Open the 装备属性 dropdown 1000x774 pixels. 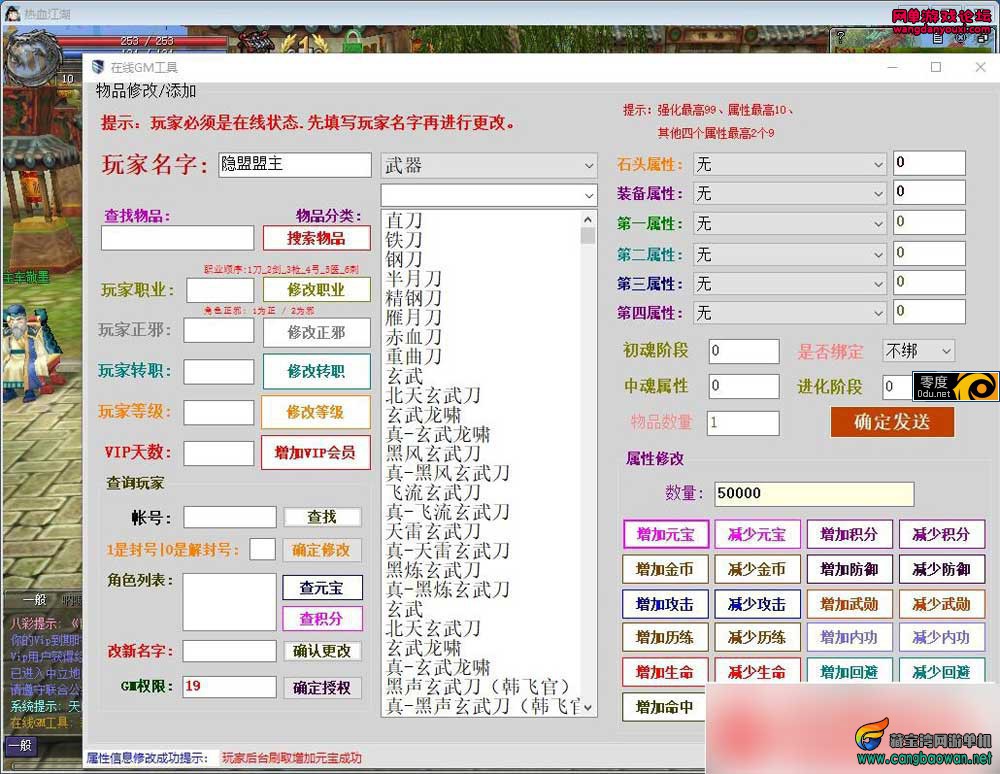pyautogui.click(x=790, y=193)
